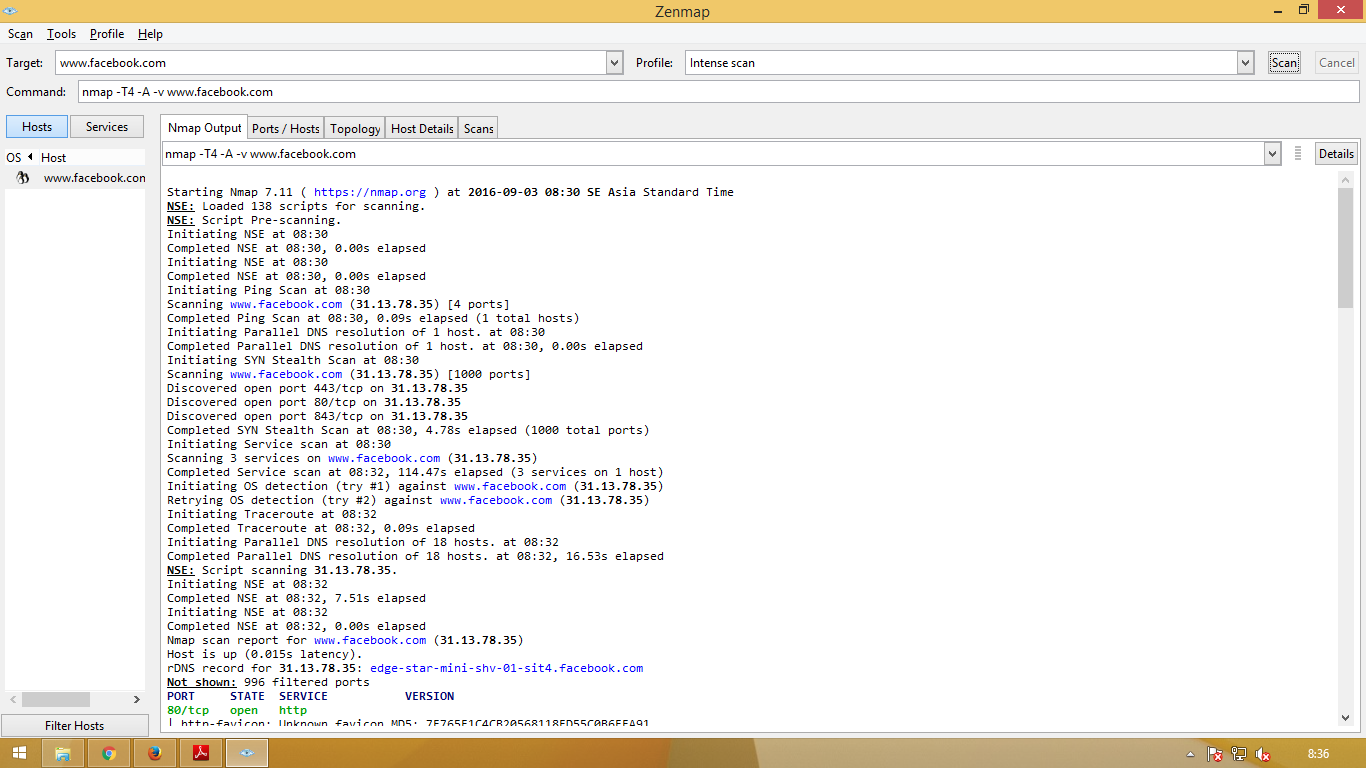Follow the https://nmap.org link
The height and width of the screenshot is (768, 1366).
[x=370, y=192]
